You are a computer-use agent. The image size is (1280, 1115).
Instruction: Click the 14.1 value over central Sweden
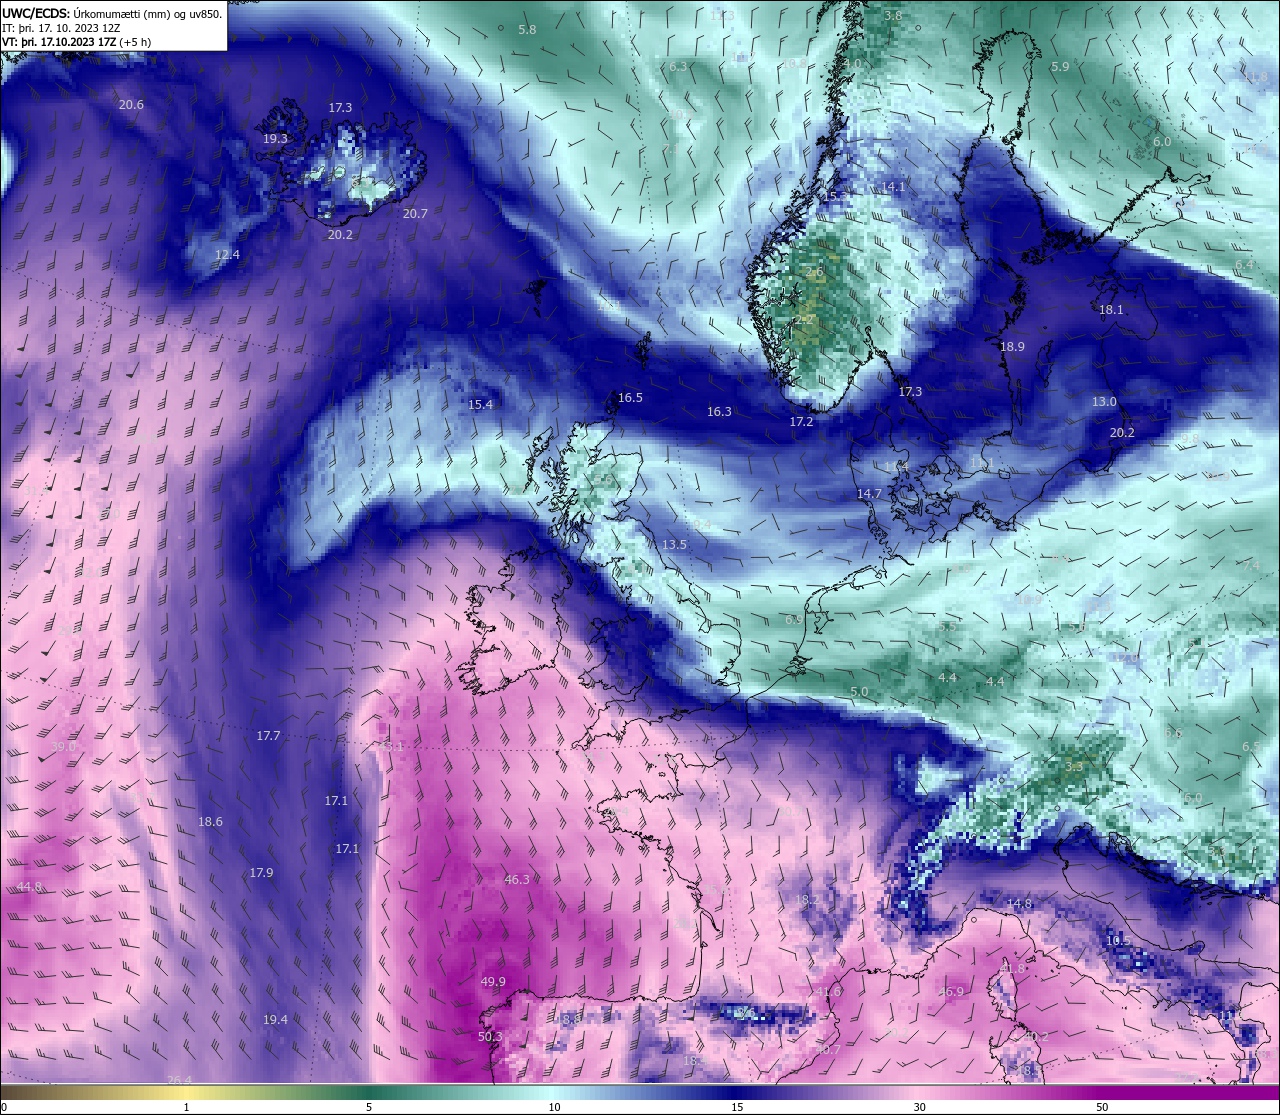tap(893, 187)
